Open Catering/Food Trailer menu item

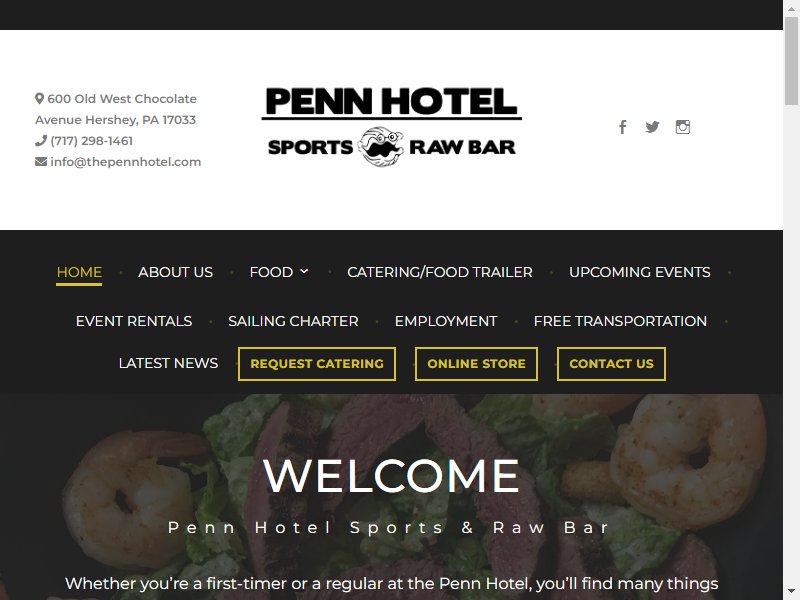(x=440, y=272)
